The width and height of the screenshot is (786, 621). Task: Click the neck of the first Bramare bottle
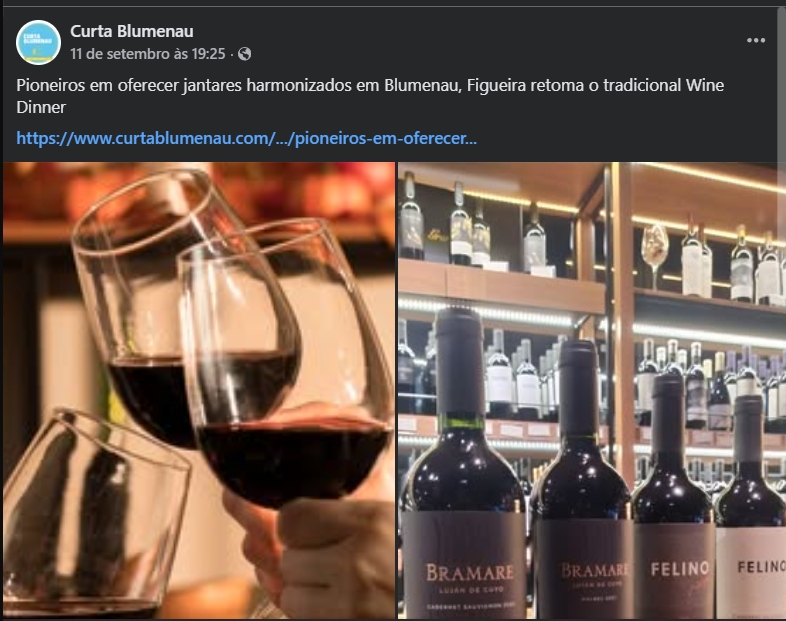tap(460, 363)
